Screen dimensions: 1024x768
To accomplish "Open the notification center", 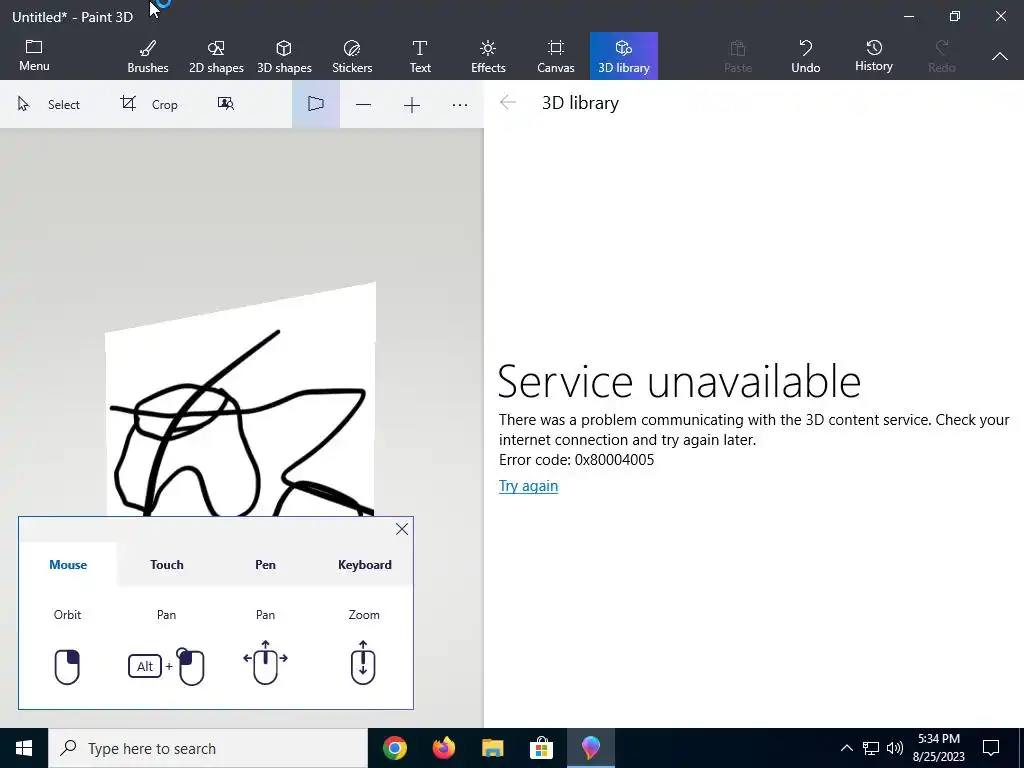I will click(x=991, y=748).
